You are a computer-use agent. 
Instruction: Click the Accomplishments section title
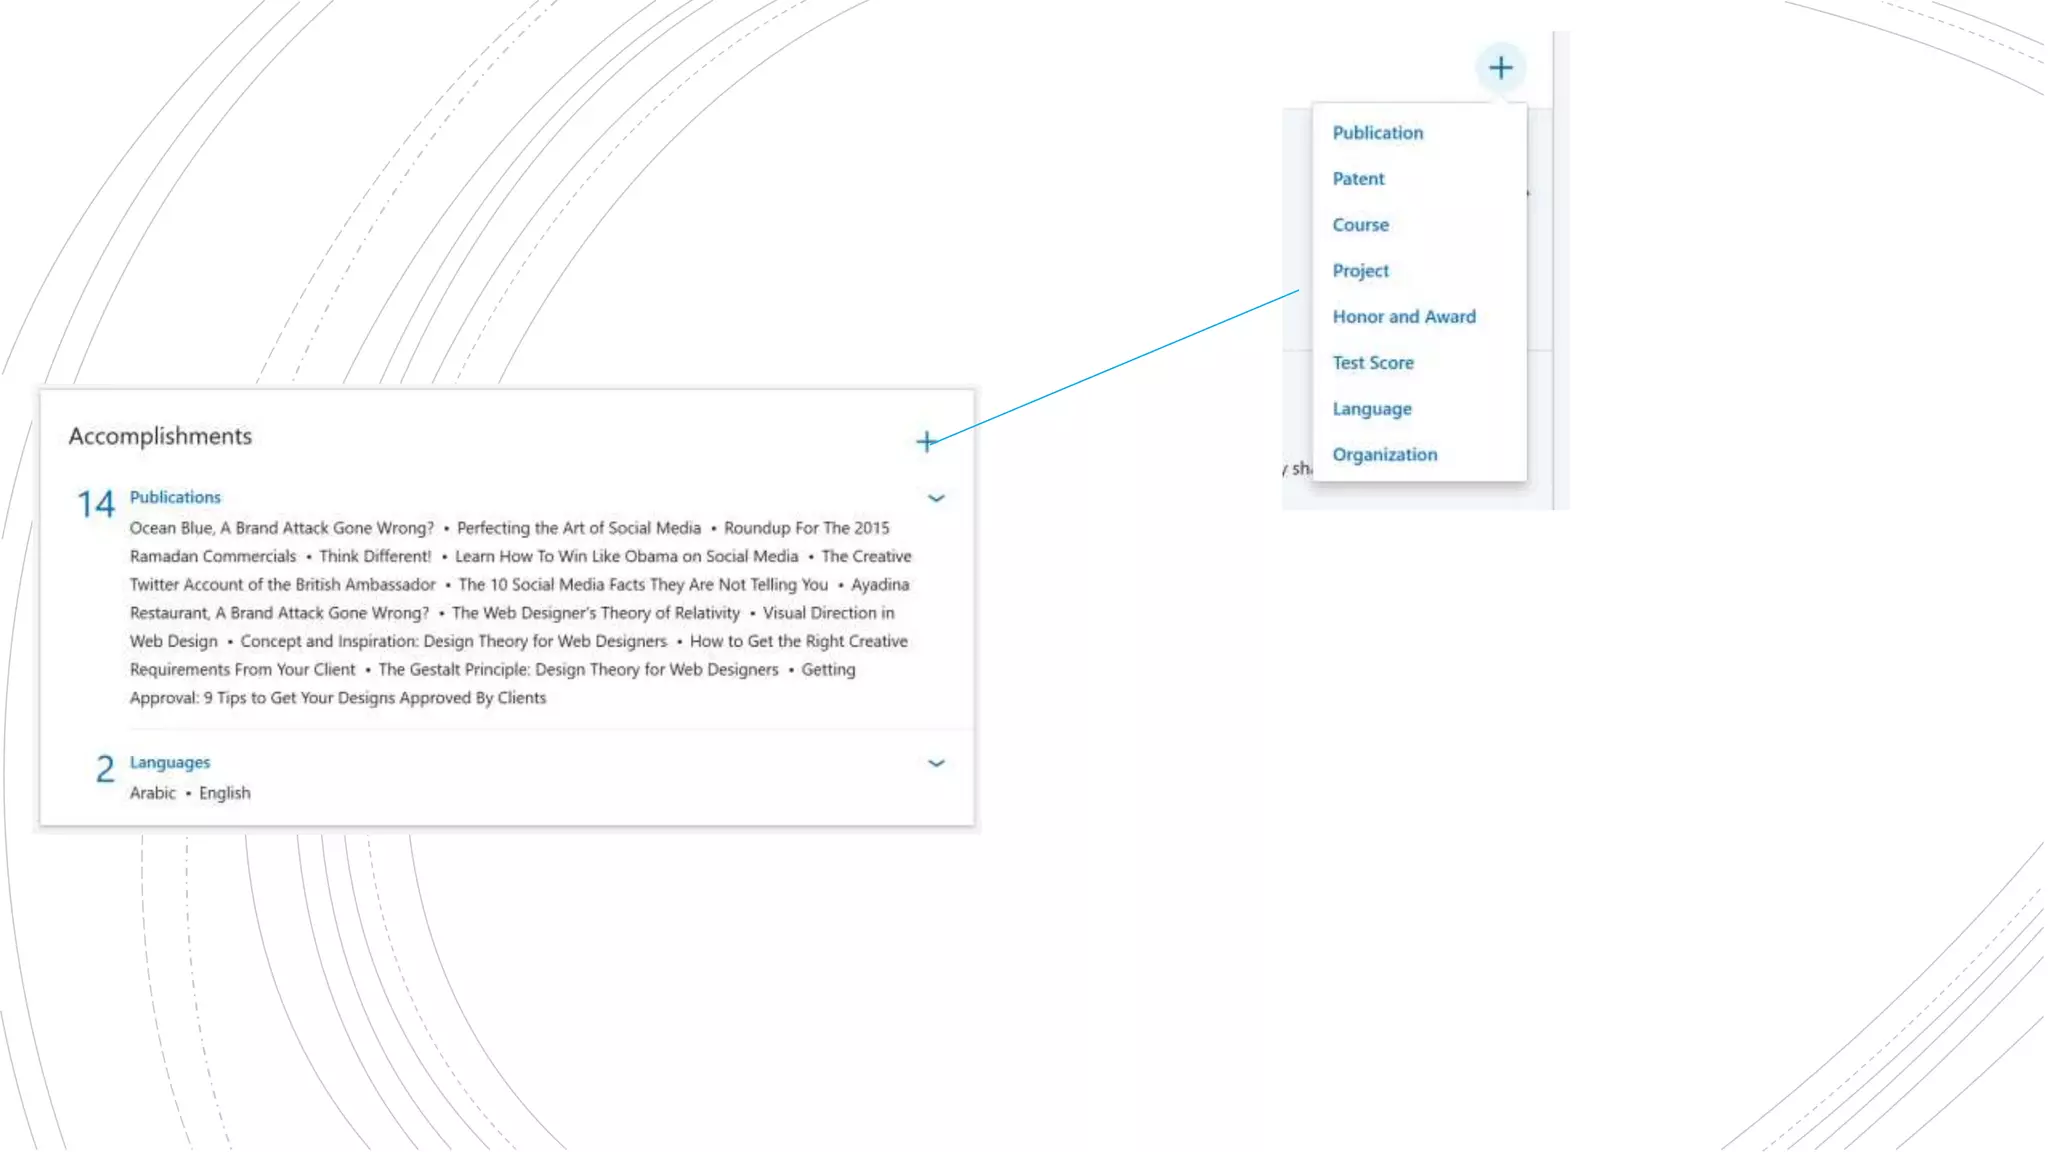point(160,436)
